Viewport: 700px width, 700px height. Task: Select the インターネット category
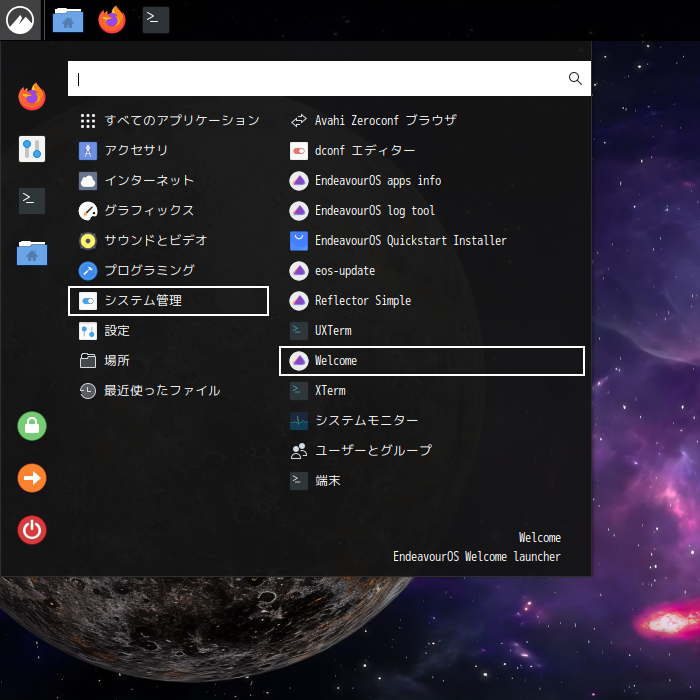[168, 180]
